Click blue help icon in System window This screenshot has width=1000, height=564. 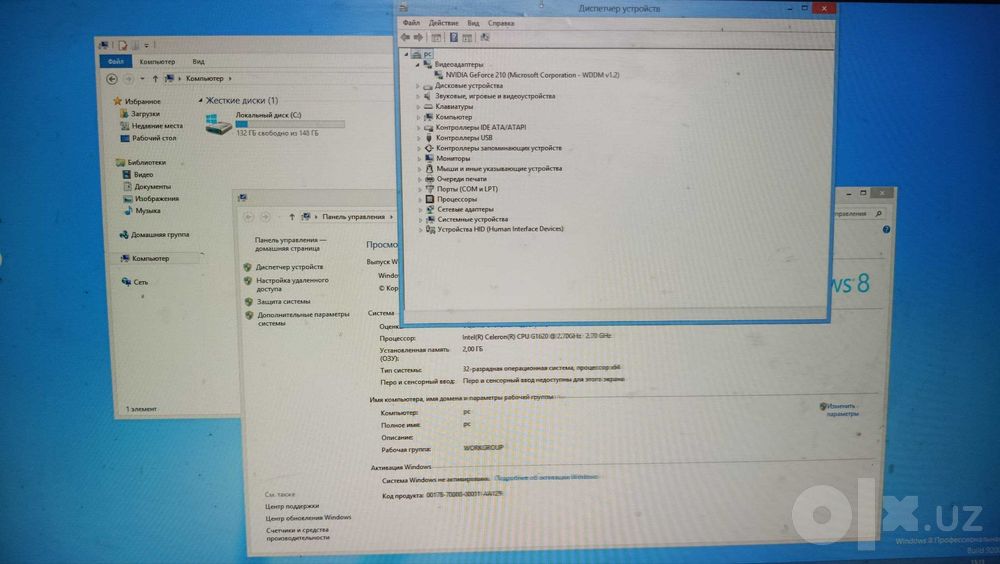click(x=886, y=230)
